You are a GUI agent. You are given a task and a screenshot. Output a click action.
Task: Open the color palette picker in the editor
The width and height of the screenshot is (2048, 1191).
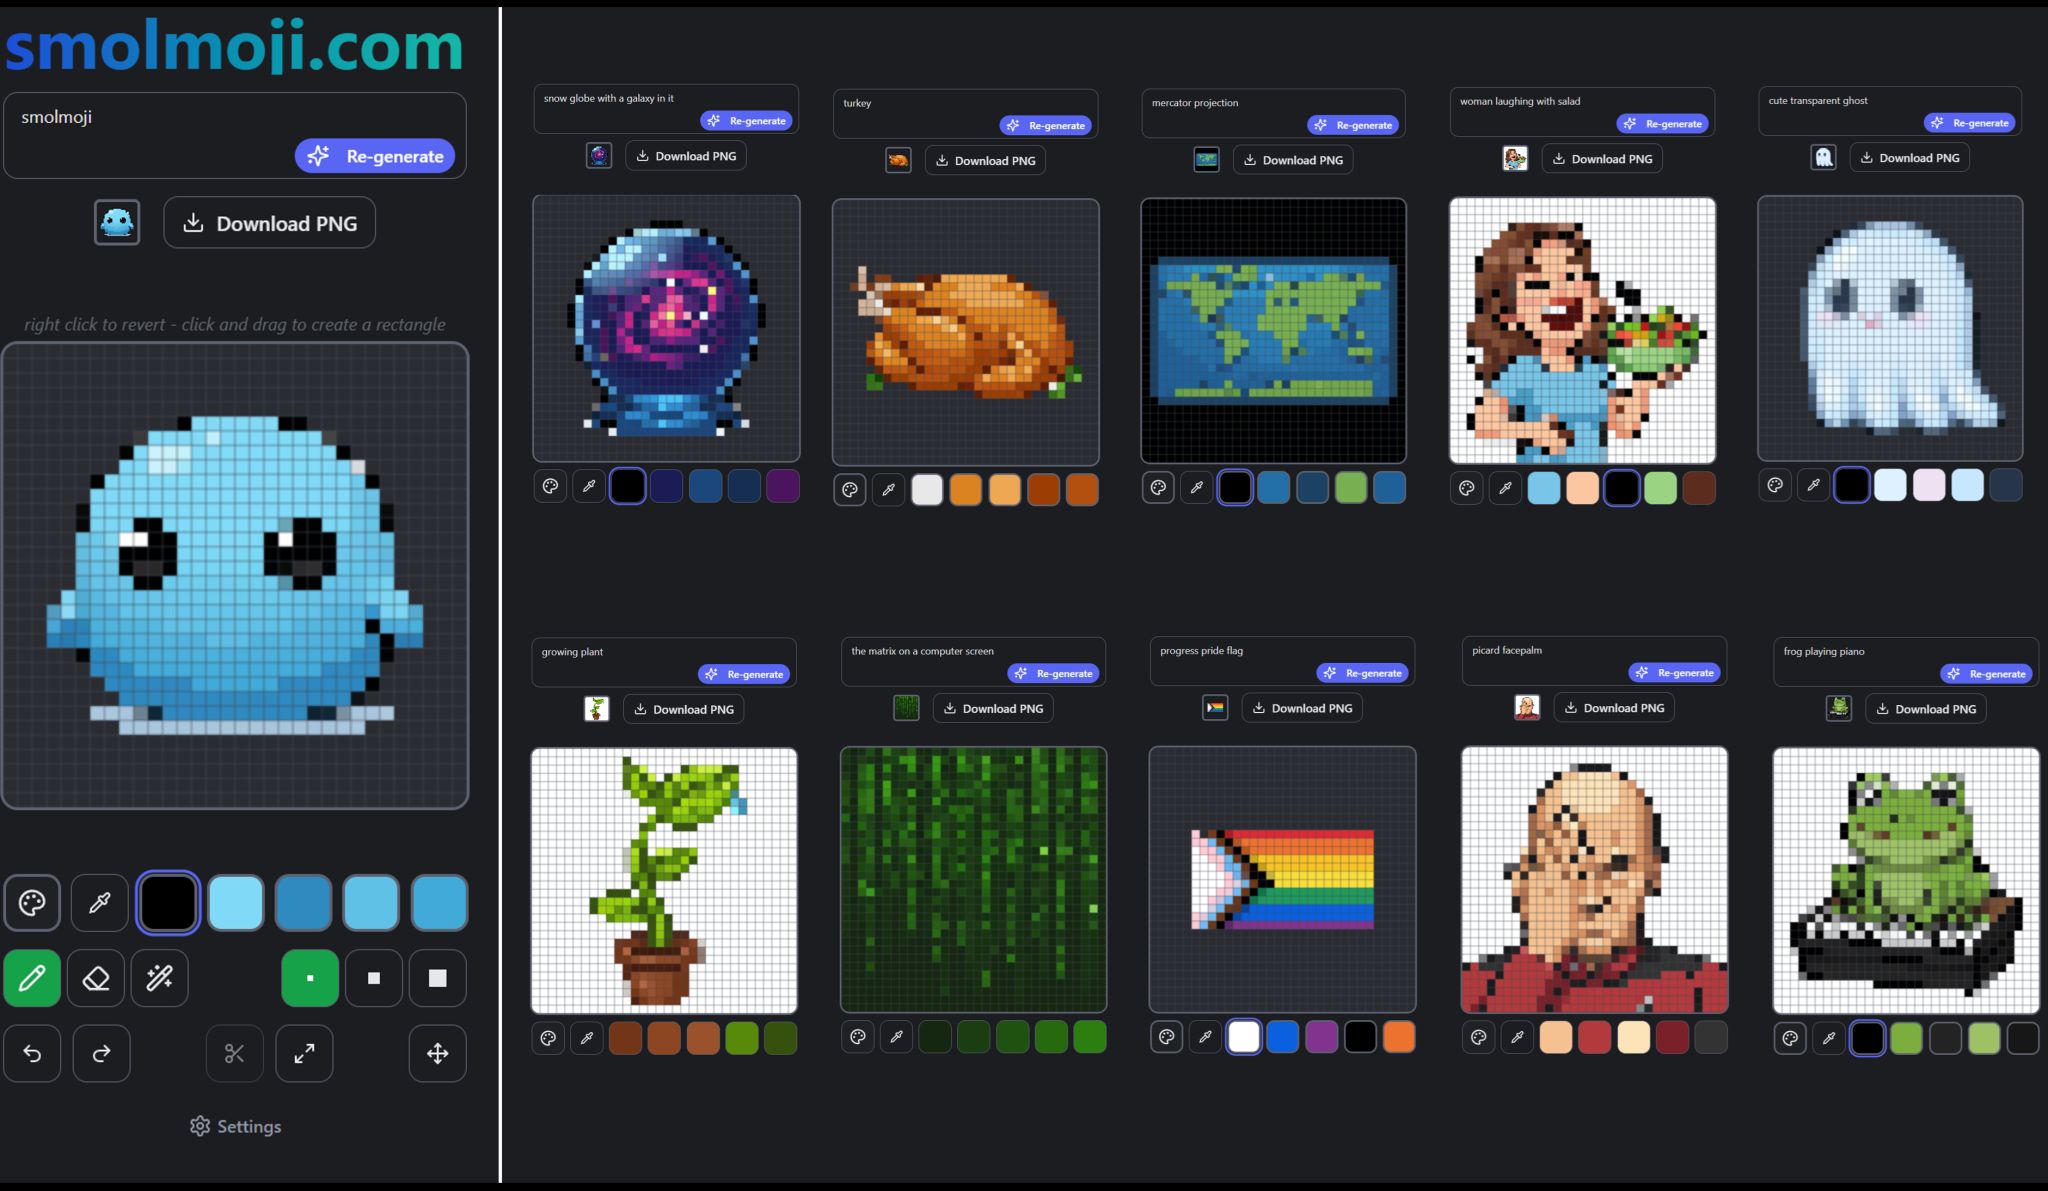click(x=33, y=902)
